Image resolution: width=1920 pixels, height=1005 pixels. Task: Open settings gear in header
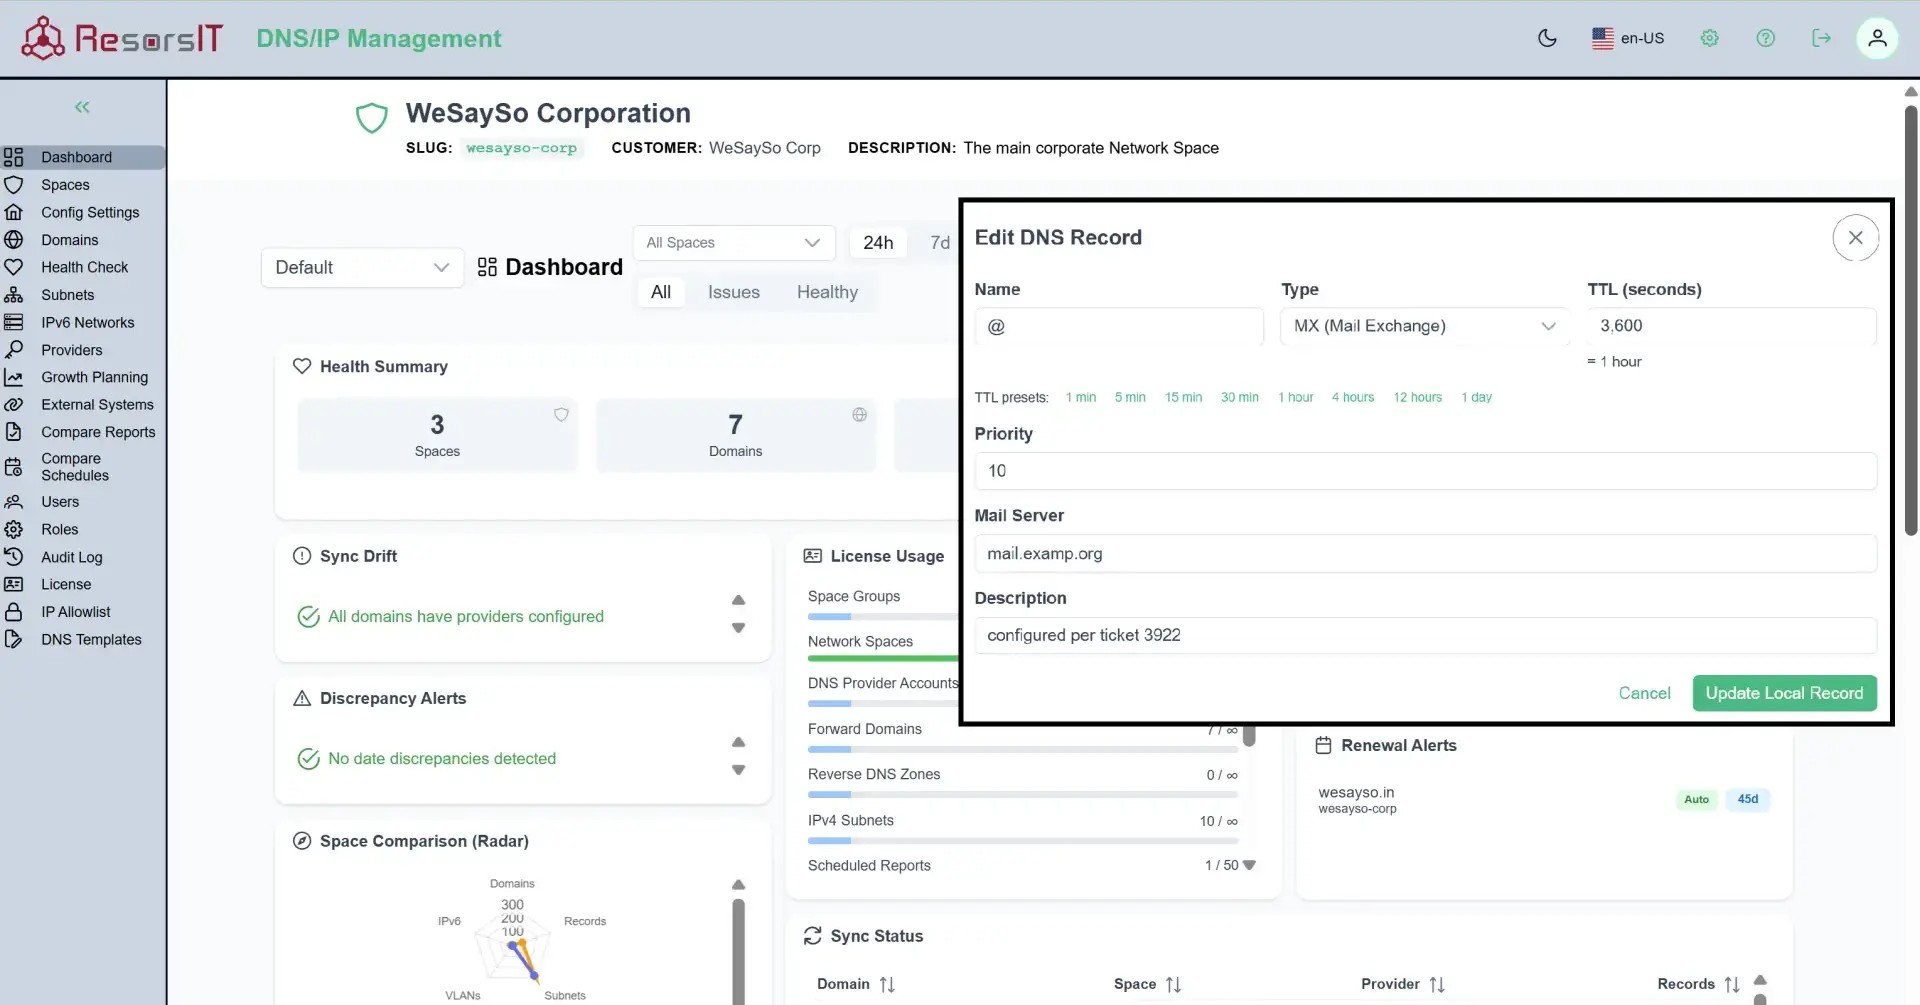pyautogui.click(x=1710, y=38)
